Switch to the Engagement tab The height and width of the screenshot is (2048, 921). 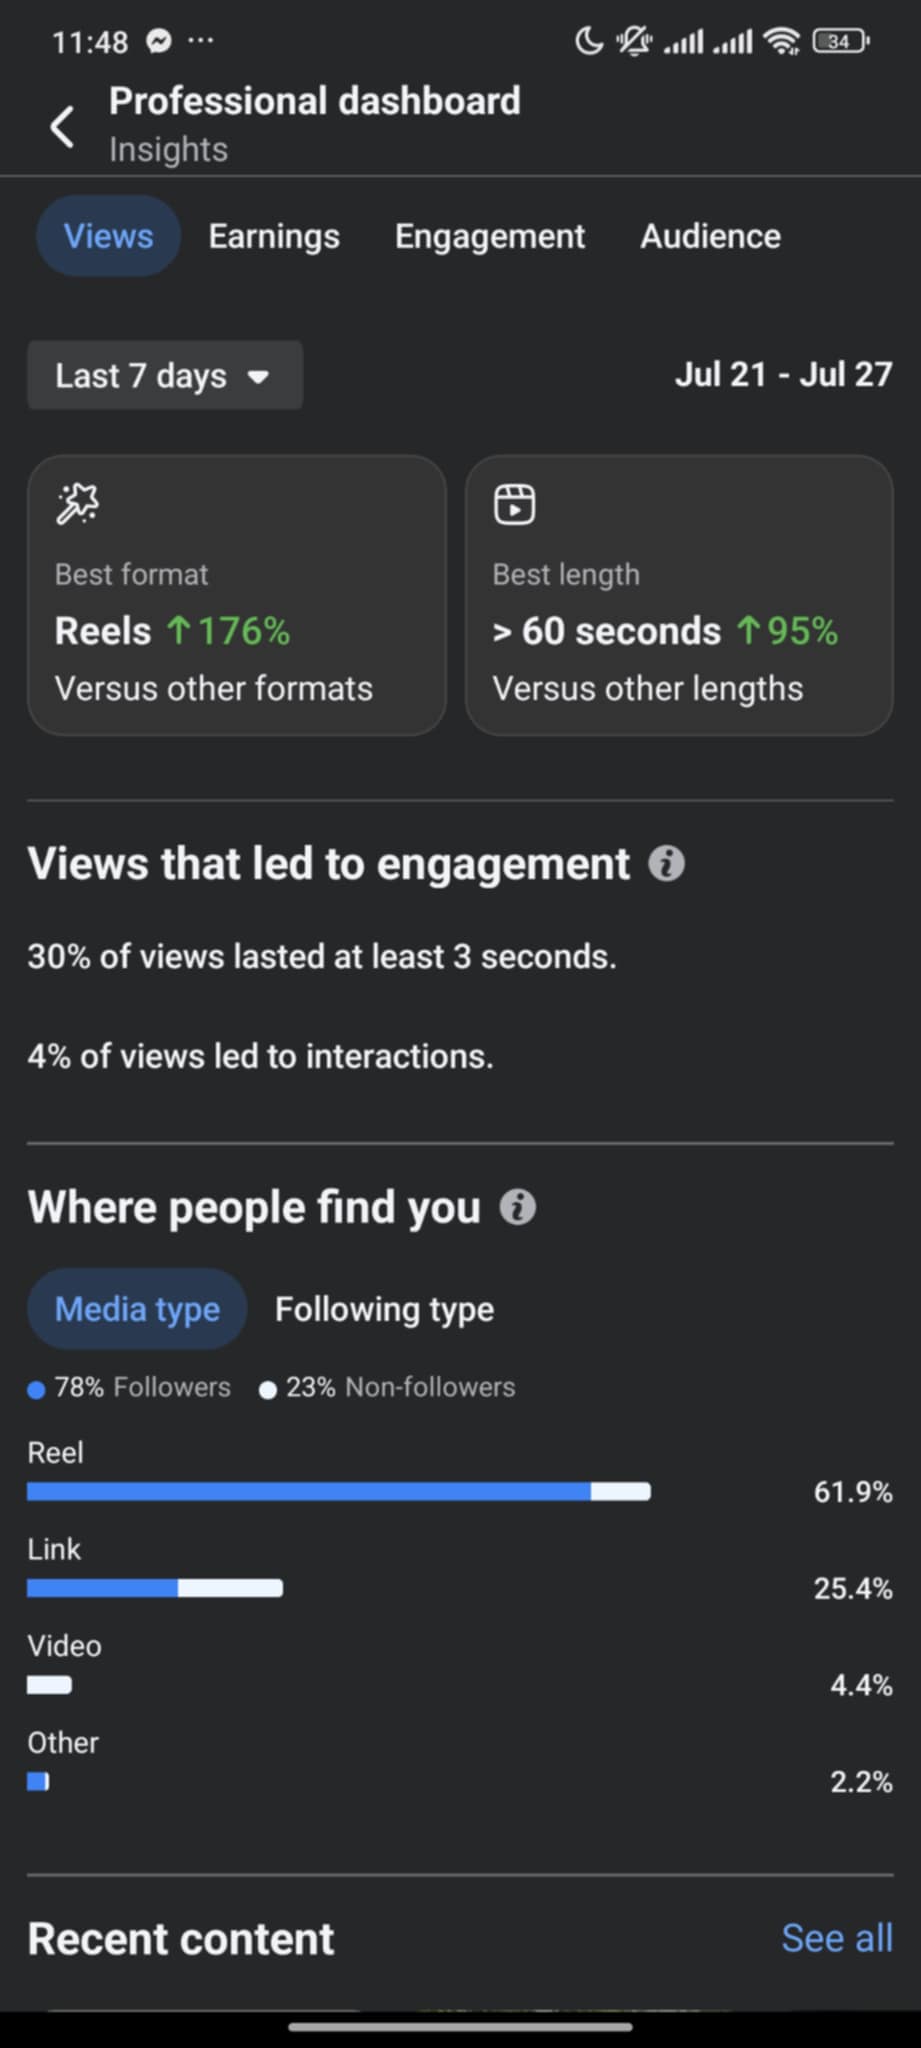click(490, 236)
